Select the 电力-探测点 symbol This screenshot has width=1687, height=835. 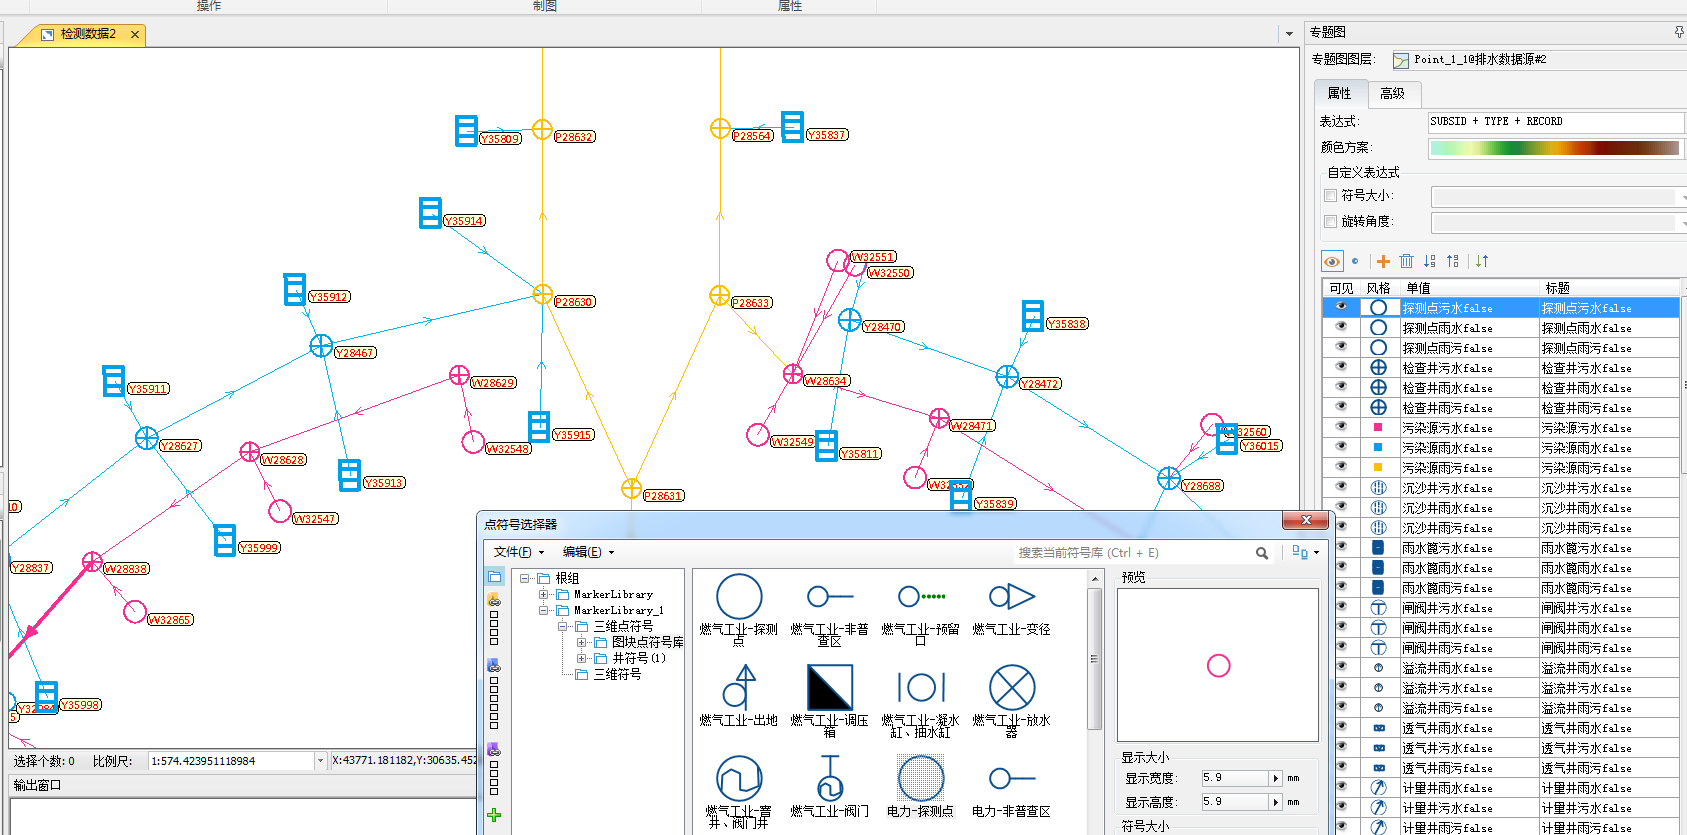coord(920,787)
